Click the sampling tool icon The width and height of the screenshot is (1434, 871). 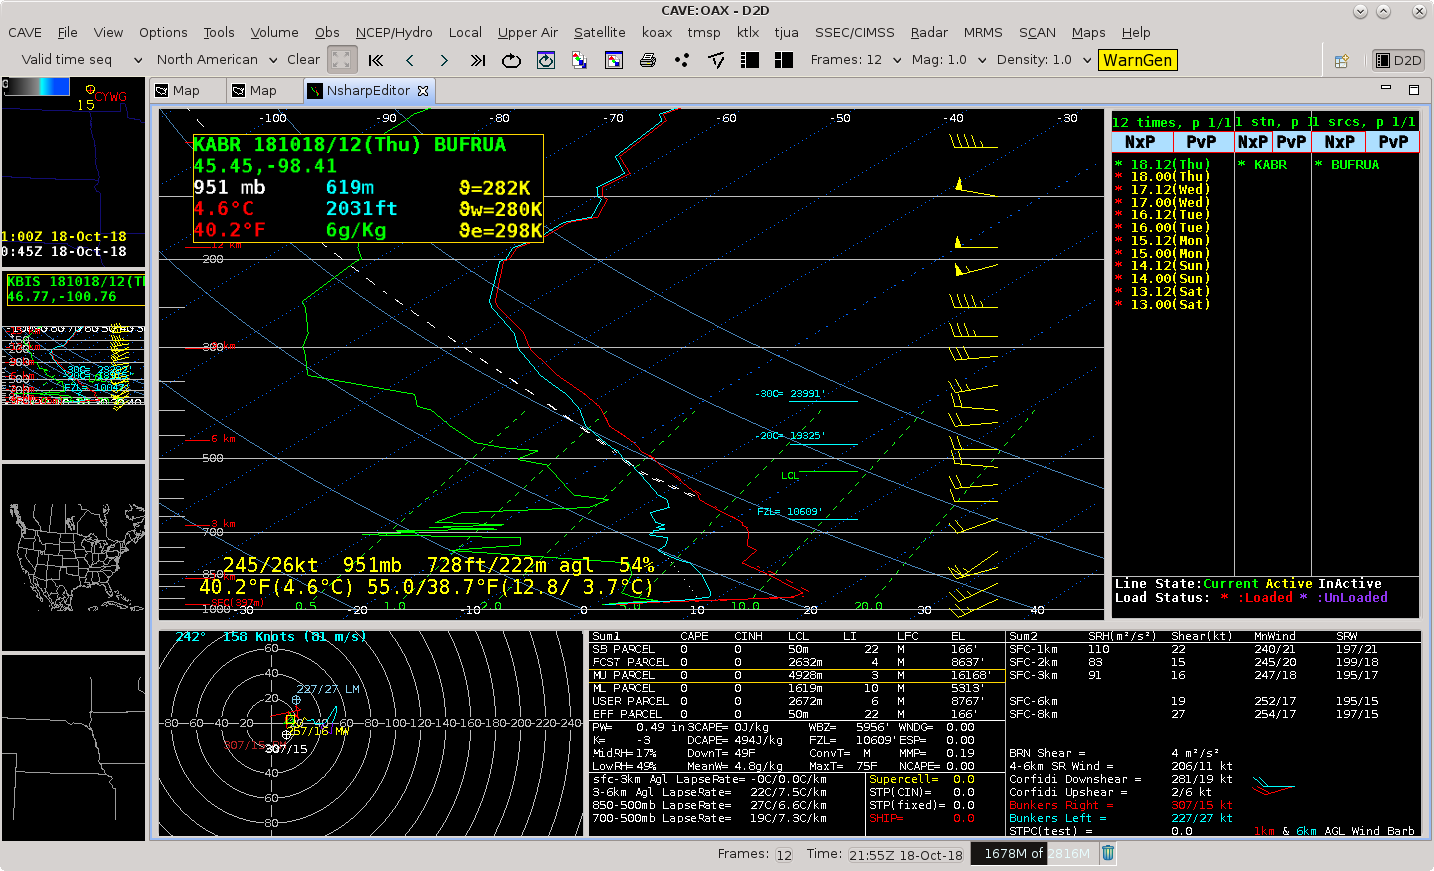(716, 60)
